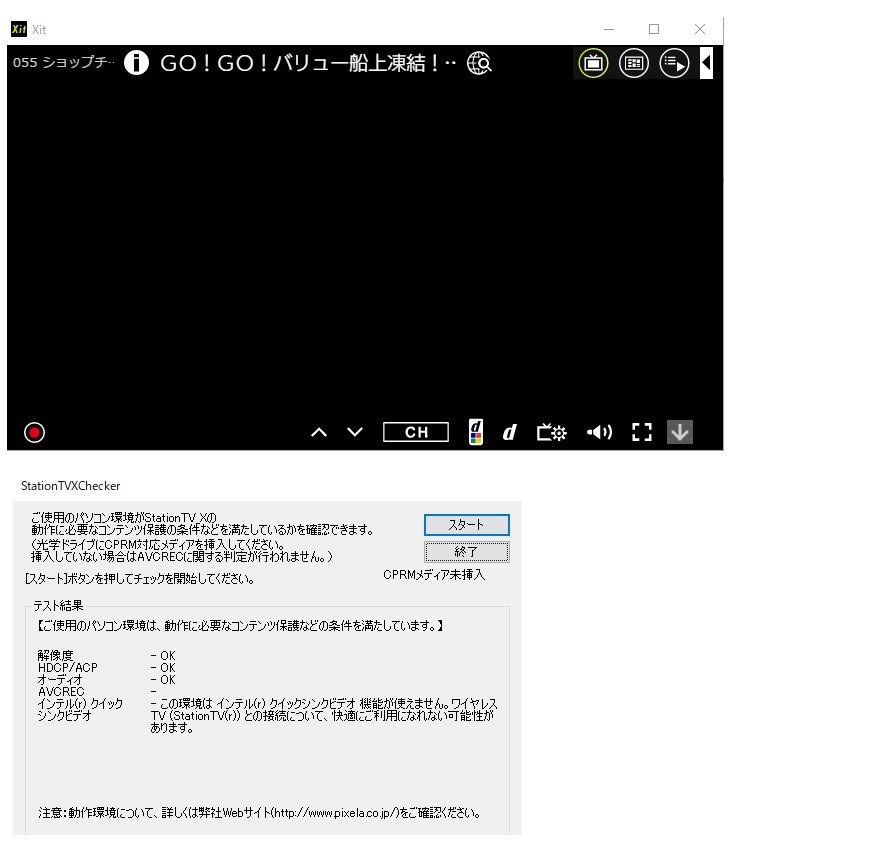Screen dimensions: 890x845
Task: Adjust volume with the speaker icon
Action: tap(599, 432)
